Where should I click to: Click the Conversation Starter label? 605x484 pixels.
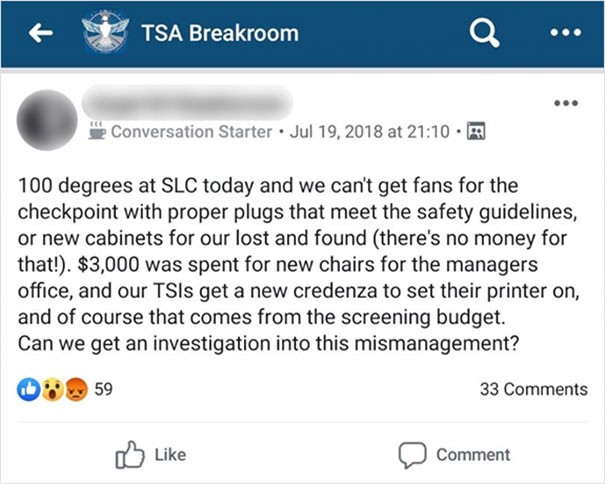(192, 131)
